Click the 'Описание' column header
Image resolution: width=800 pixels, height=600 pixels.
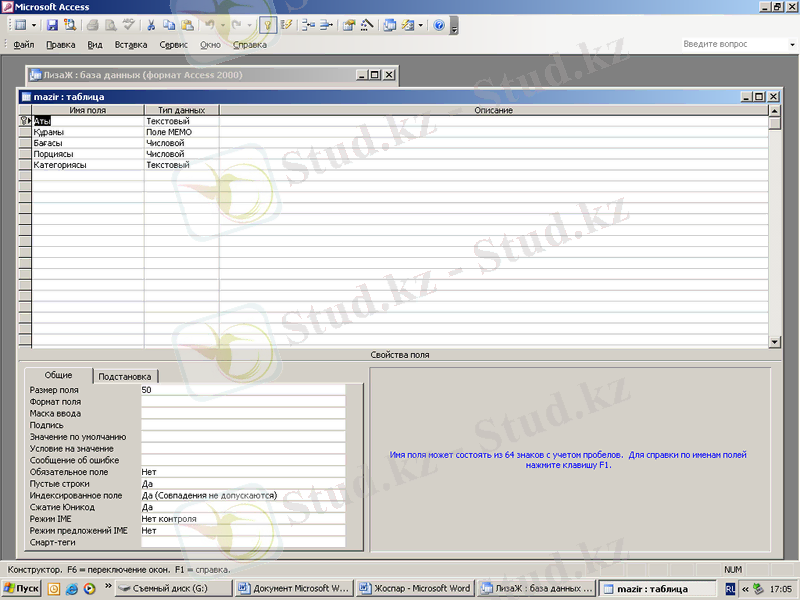click(x=494, y=110)
